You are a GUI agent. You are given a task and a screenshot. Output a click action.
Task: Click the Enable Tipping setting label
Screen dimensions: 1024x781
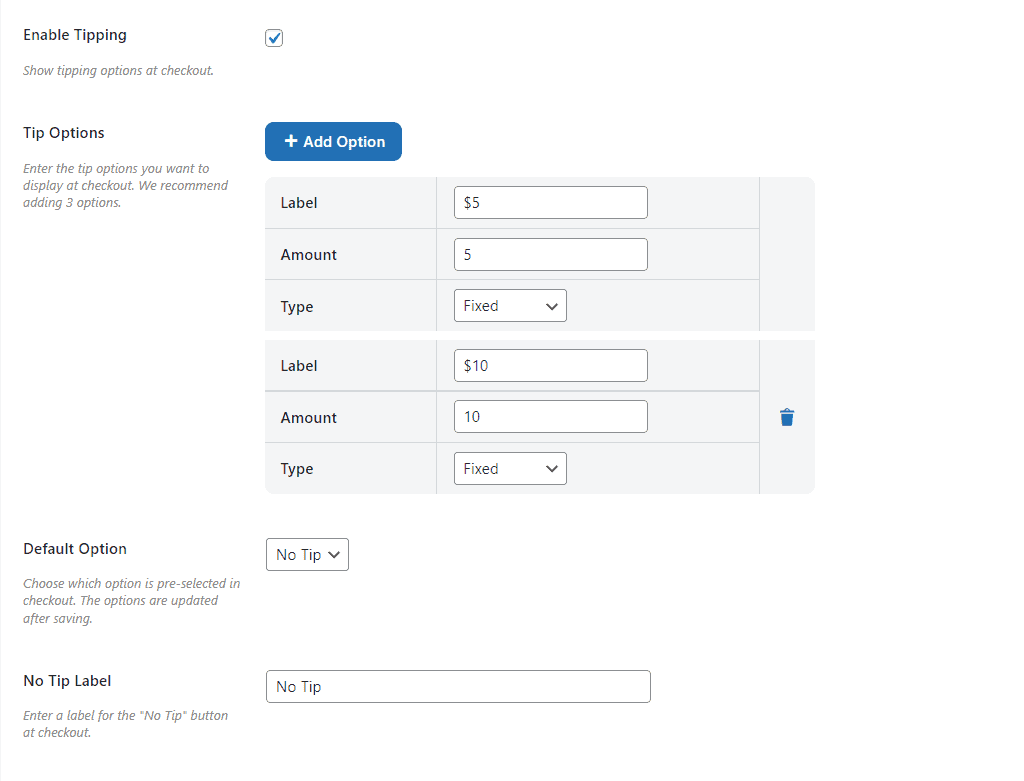(75, 35)
